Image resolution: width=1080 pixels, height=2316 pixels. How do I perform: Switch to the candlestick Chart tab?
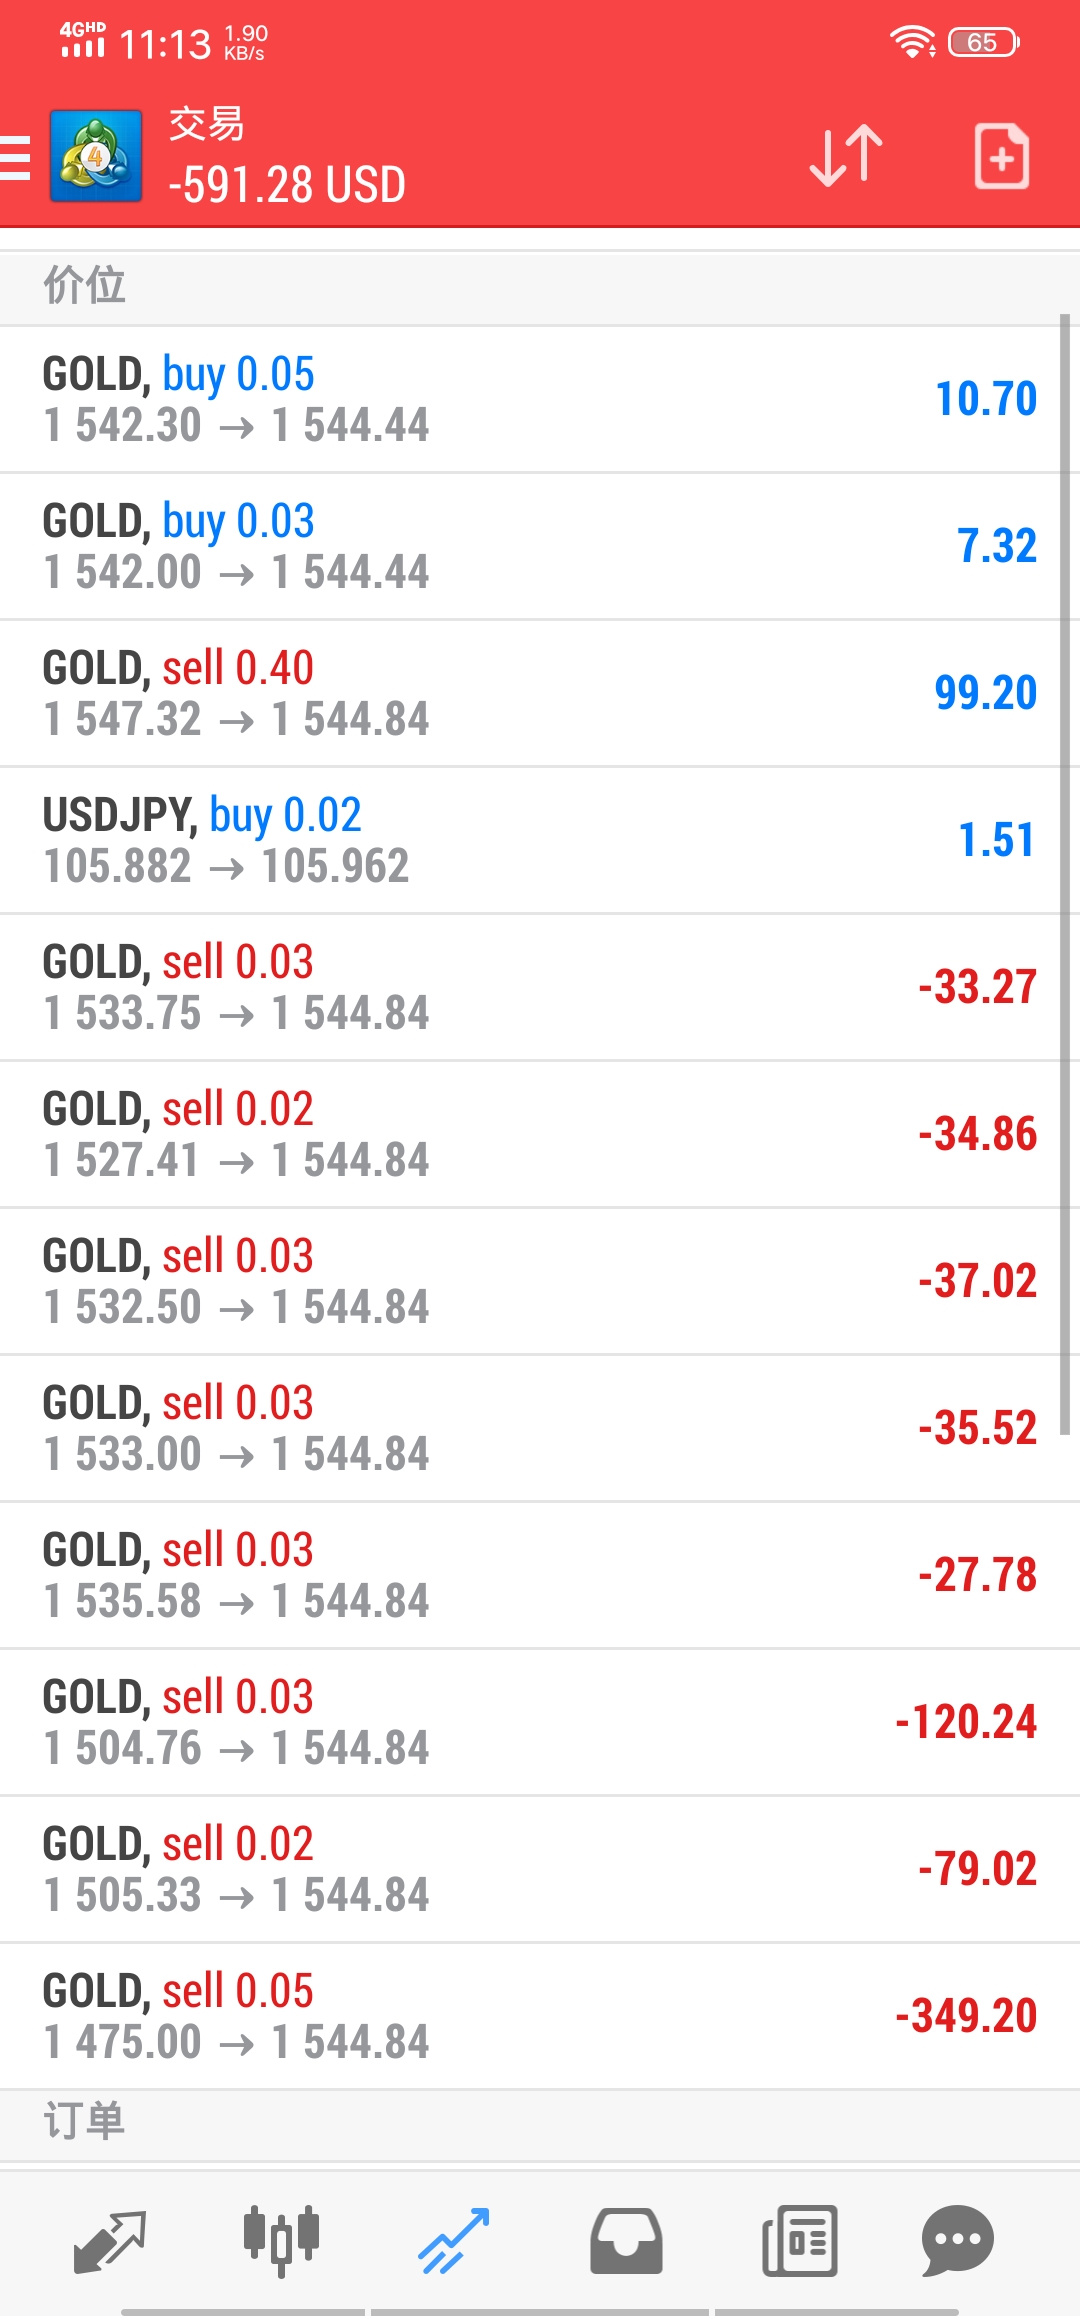pos(281,2241)
